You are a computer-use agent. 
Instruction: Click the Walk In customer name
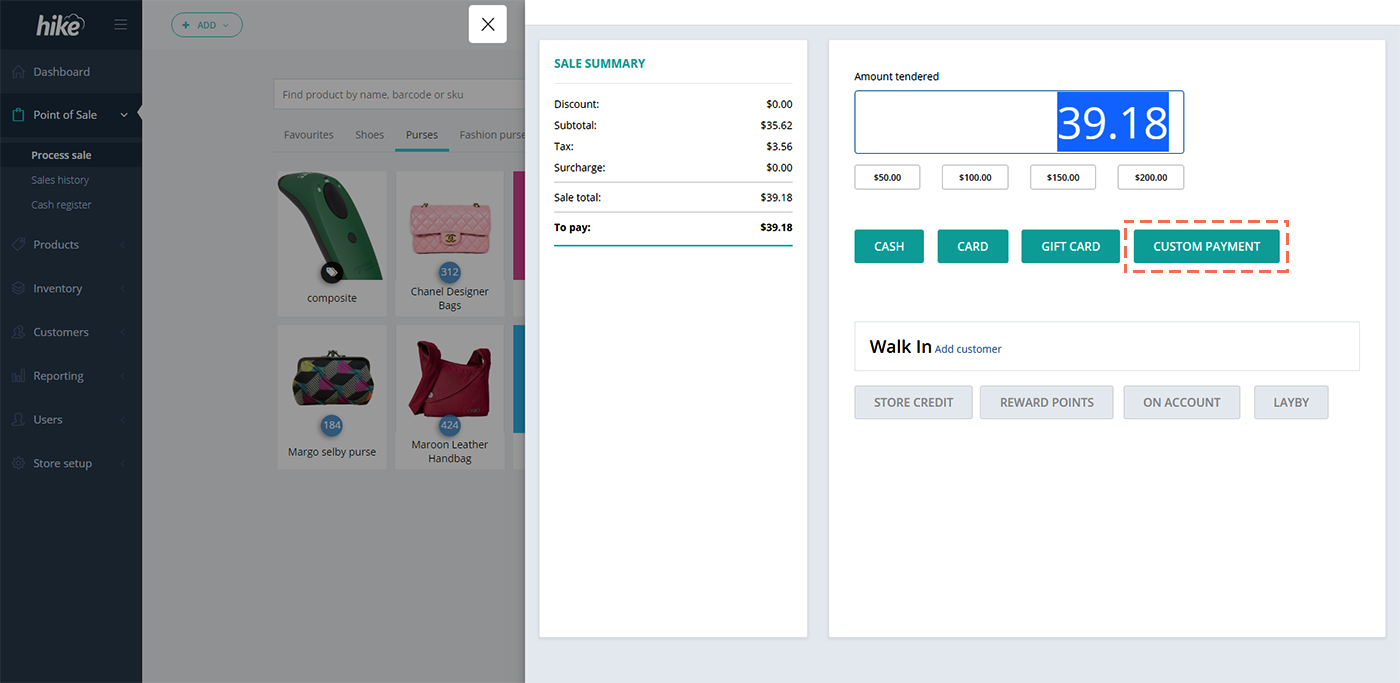(x=900, y=347)
